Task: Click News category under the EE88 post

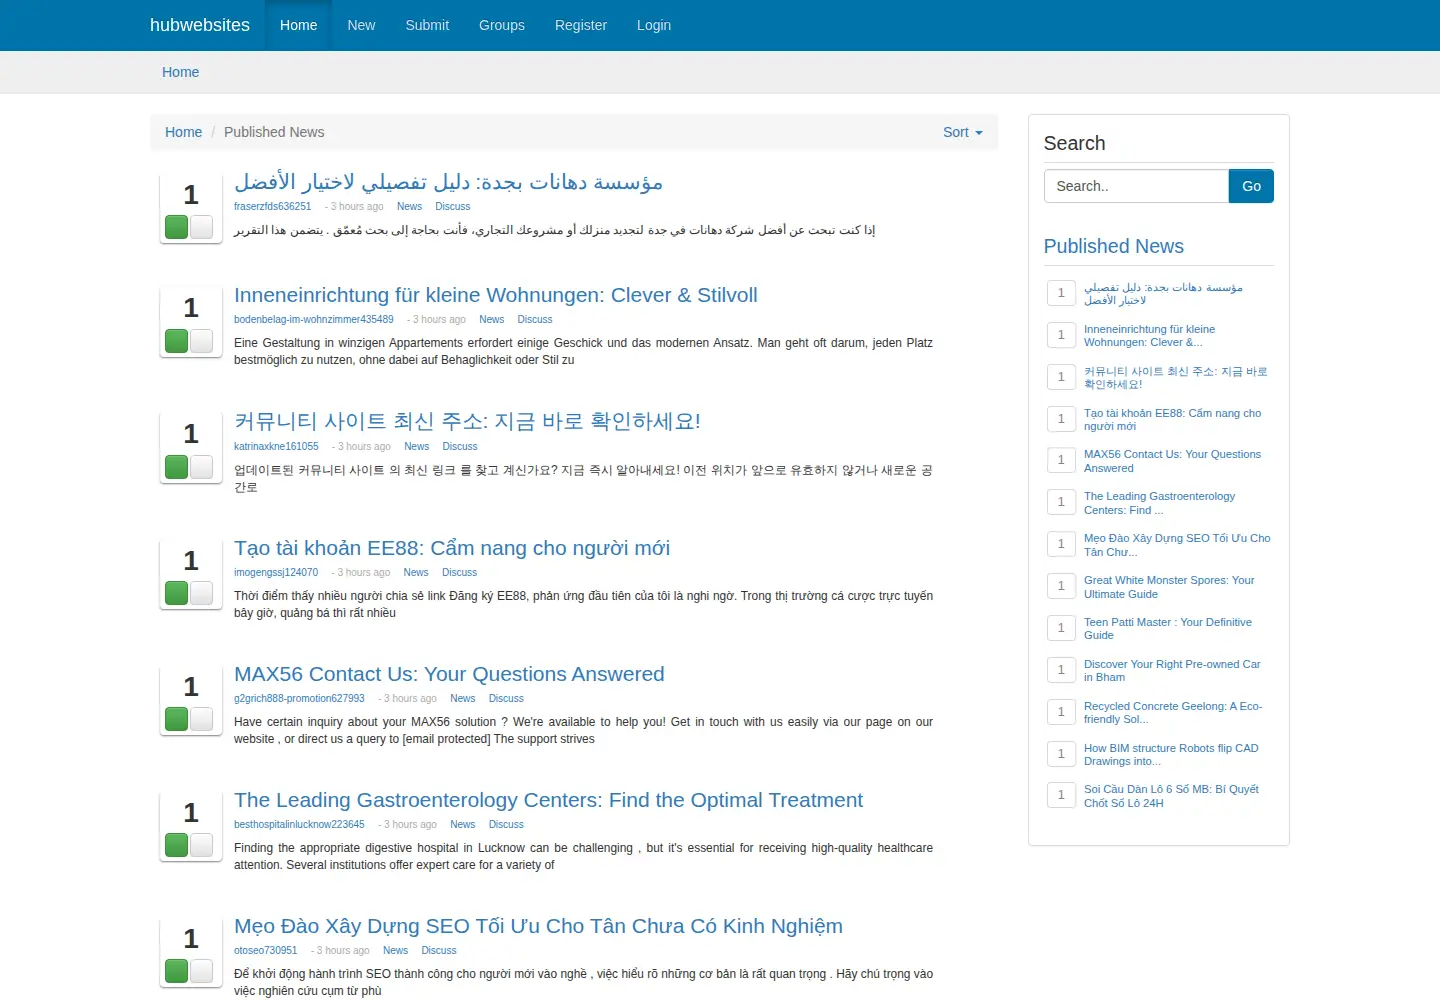Action: click(x=416, y=573)
